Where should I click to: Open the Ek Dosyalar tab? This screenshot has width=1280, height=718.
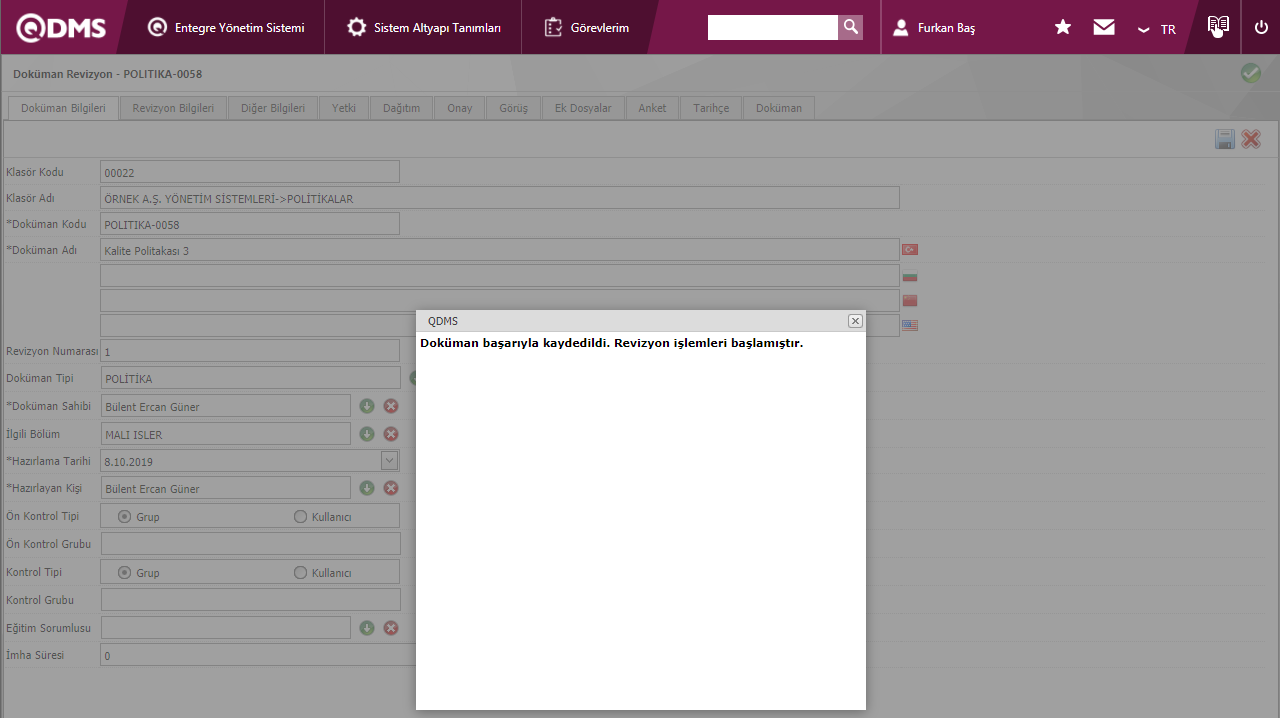click(583, 108)
